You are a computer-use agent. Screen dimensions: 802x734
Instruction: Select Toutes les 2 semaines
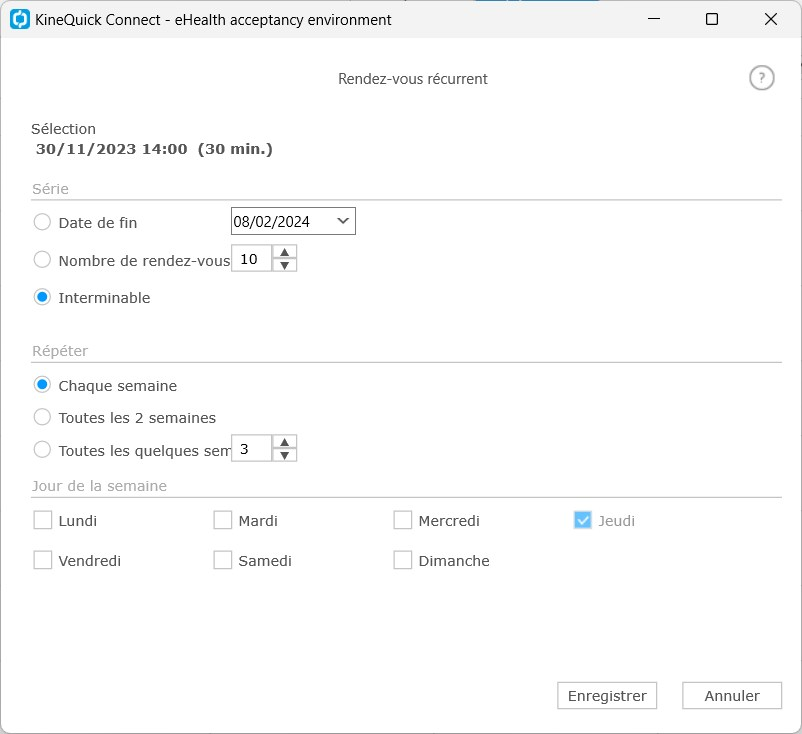click(x=42, y=417)
